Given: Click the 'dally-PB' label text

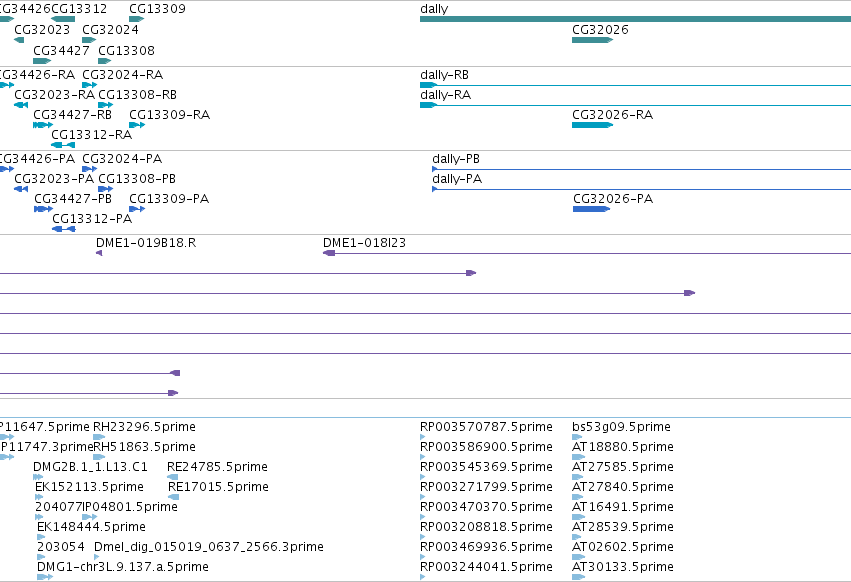Looking at the screenshot, I should coord(456,159).
